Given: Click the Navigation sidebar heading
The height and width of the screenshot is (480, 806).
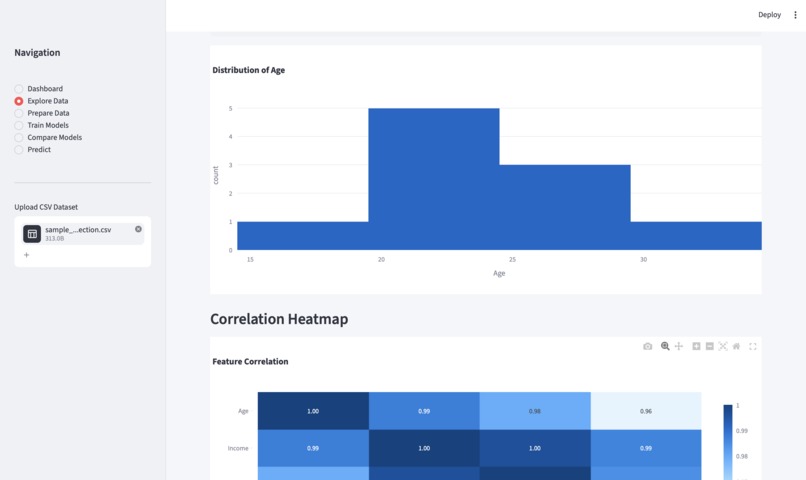Looking at the screenshot, I should point(37,52).
